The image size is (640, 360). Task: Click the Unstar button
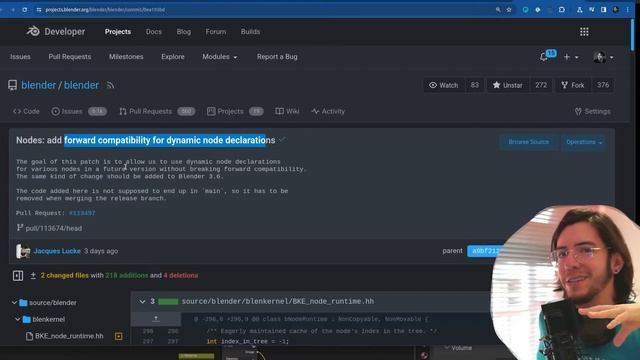[x=508, y=85]
